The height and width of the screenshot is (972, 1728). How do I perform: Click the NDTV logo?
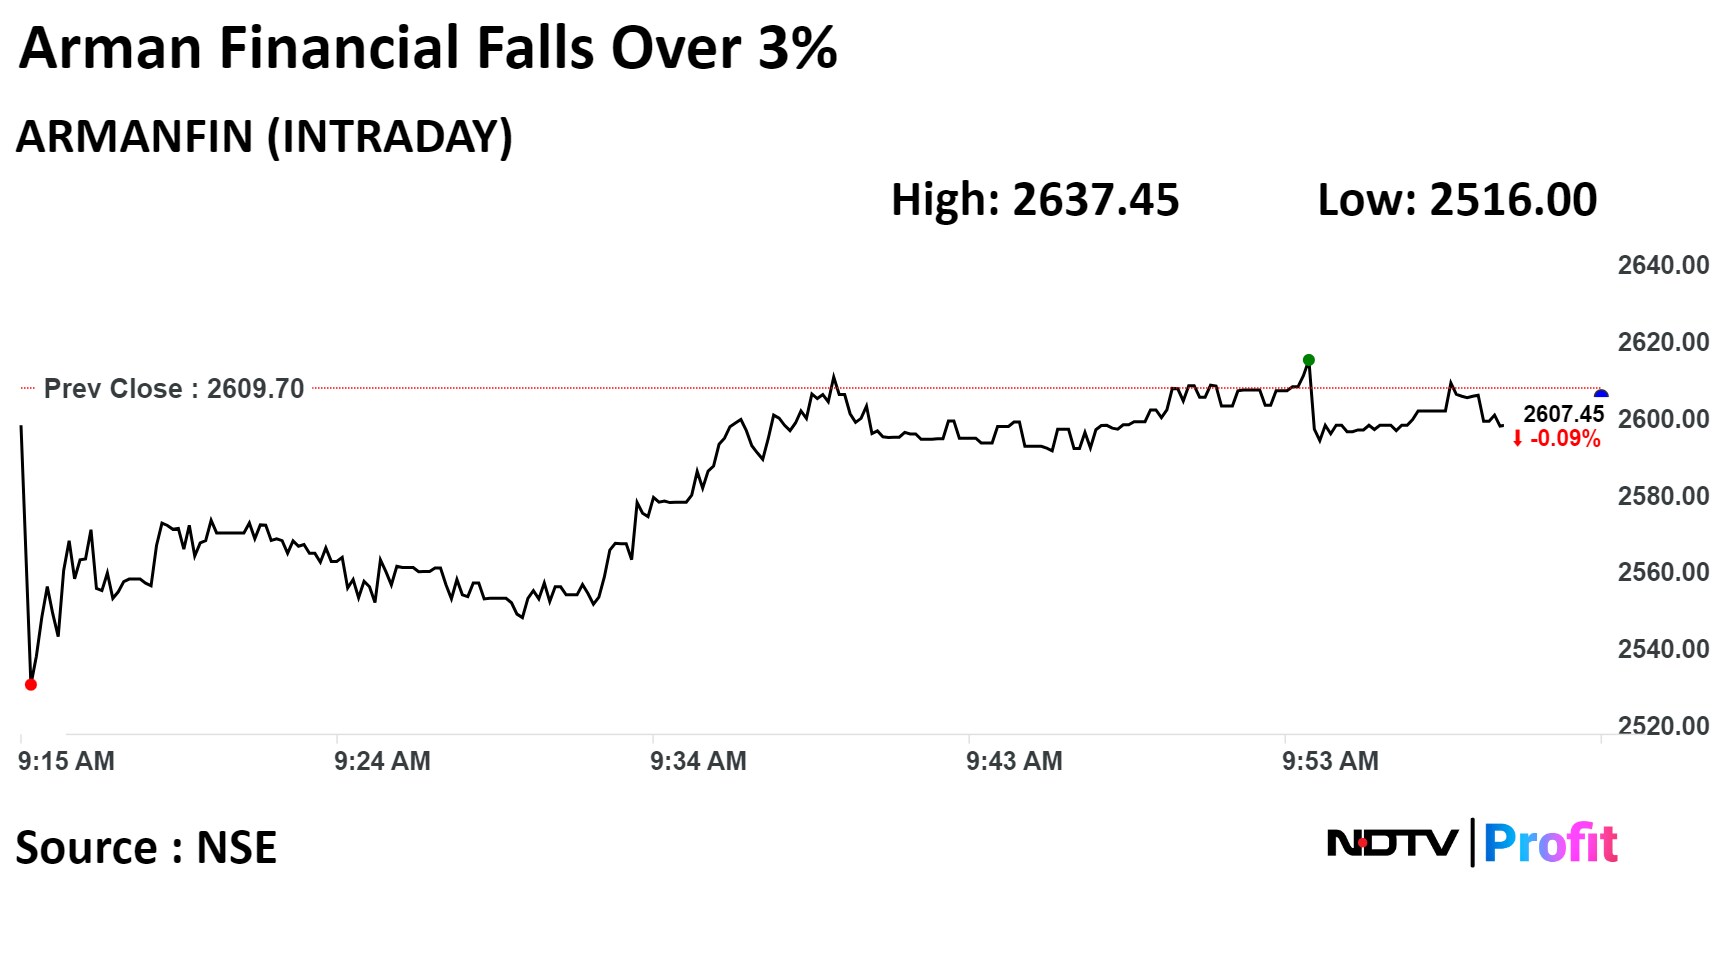point(1392,844)
